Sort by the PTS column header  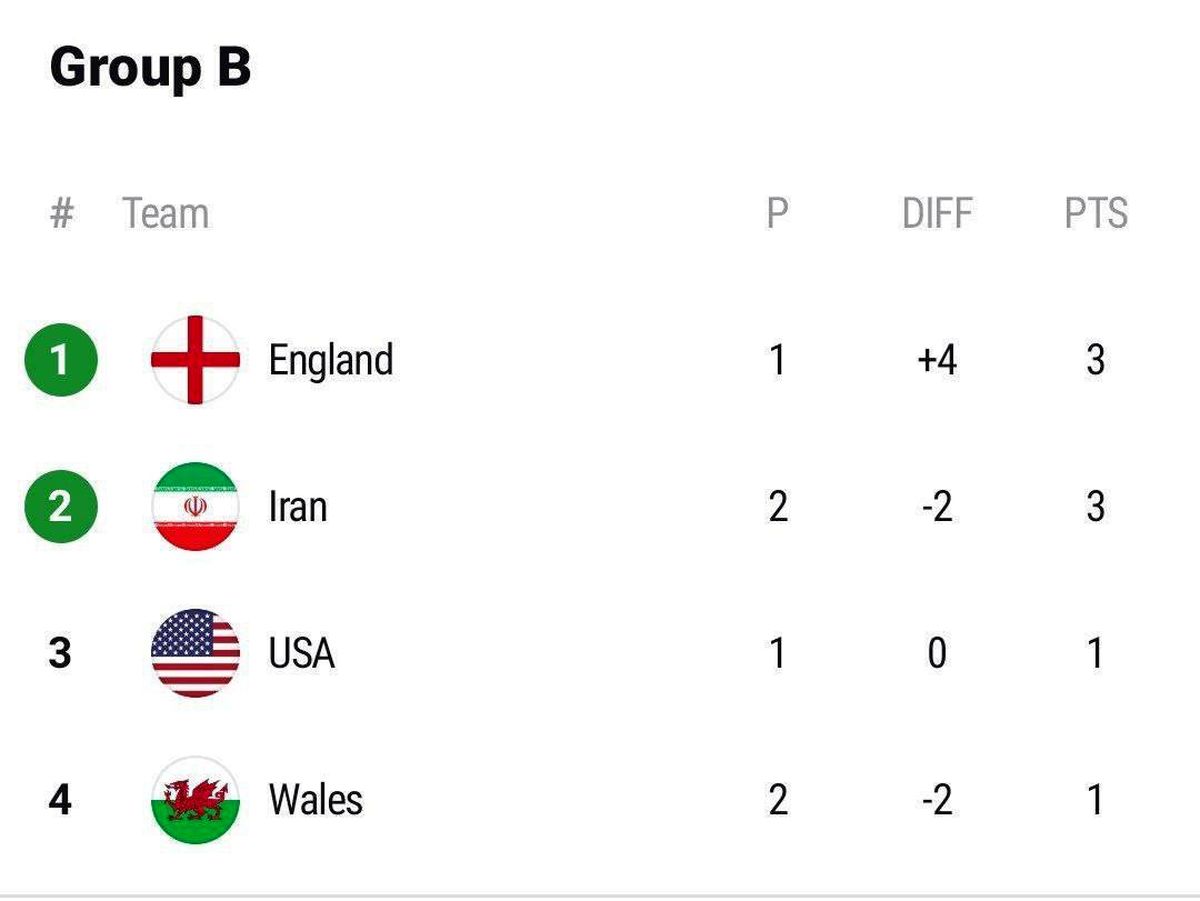(x=1096, y=213)
